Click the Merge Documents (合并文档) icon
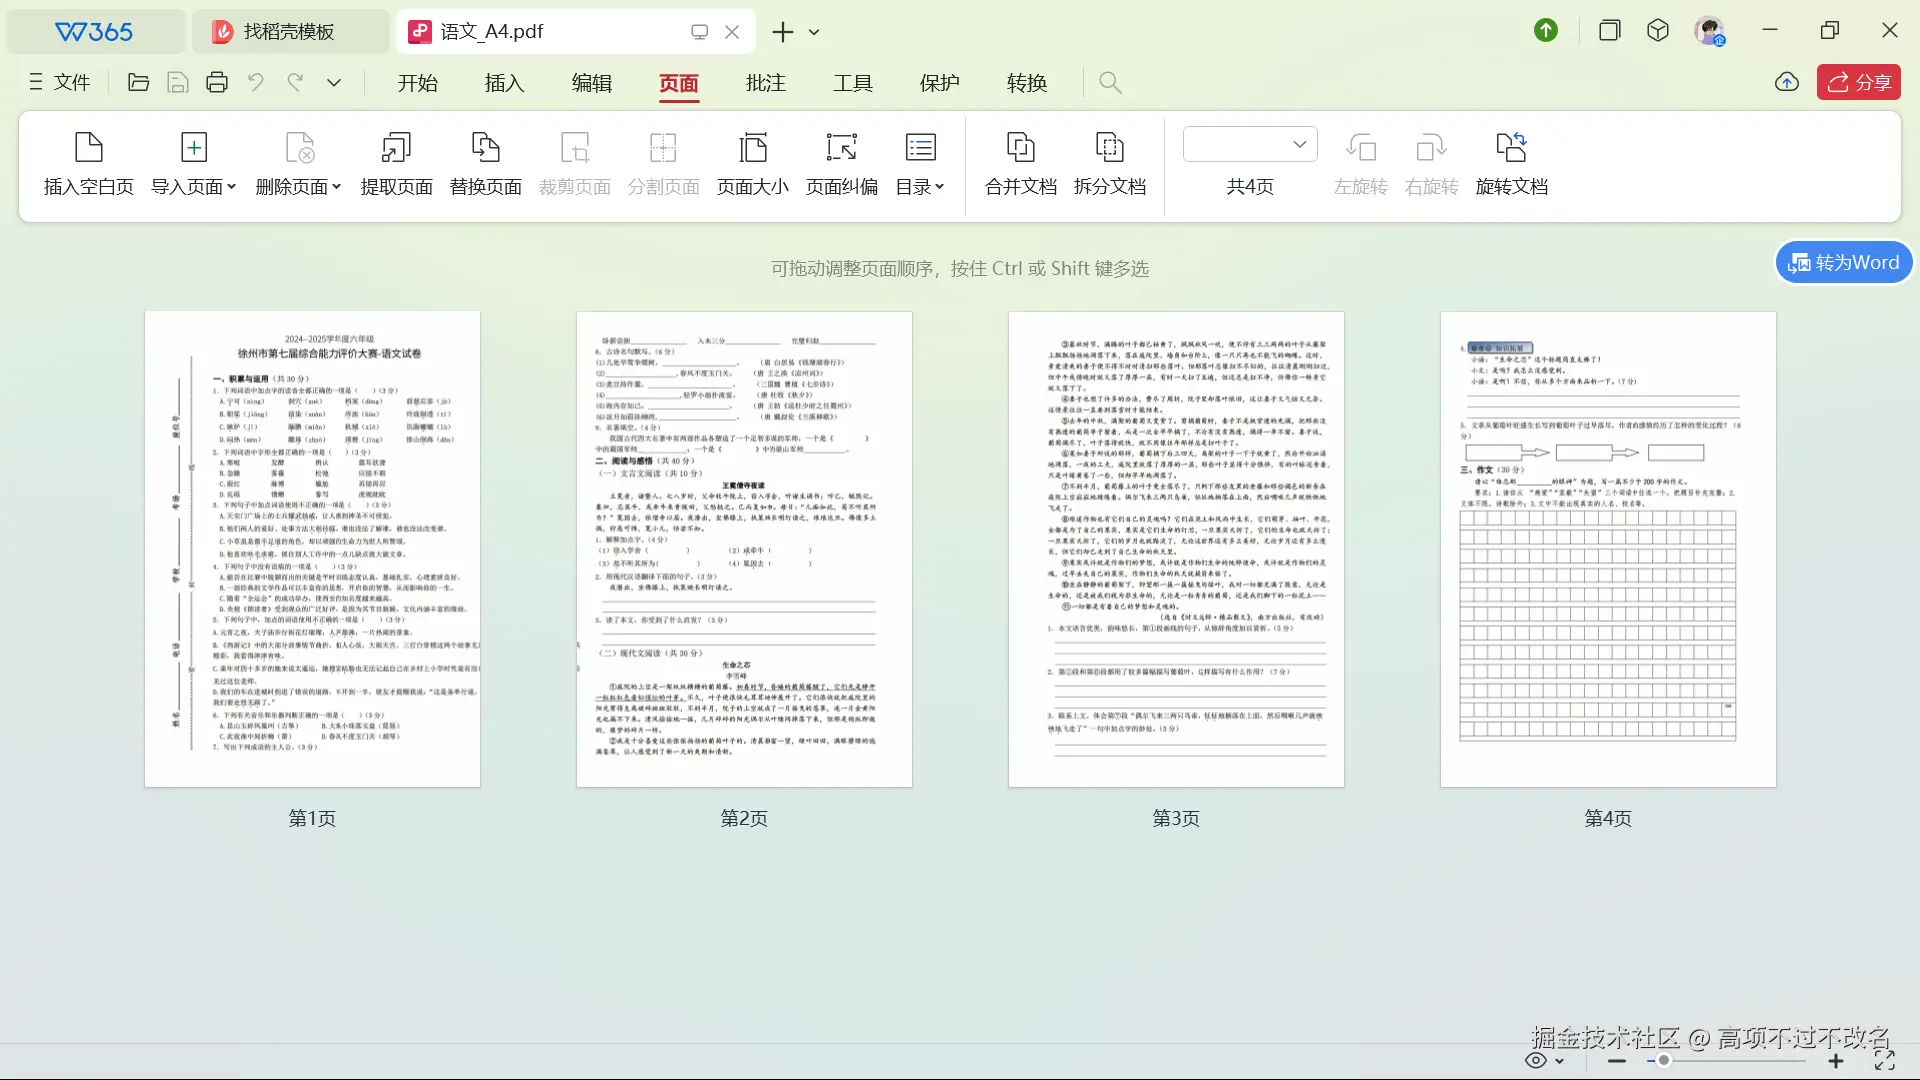This screenshot has height=1080, width=1920. pos(1020,148)
